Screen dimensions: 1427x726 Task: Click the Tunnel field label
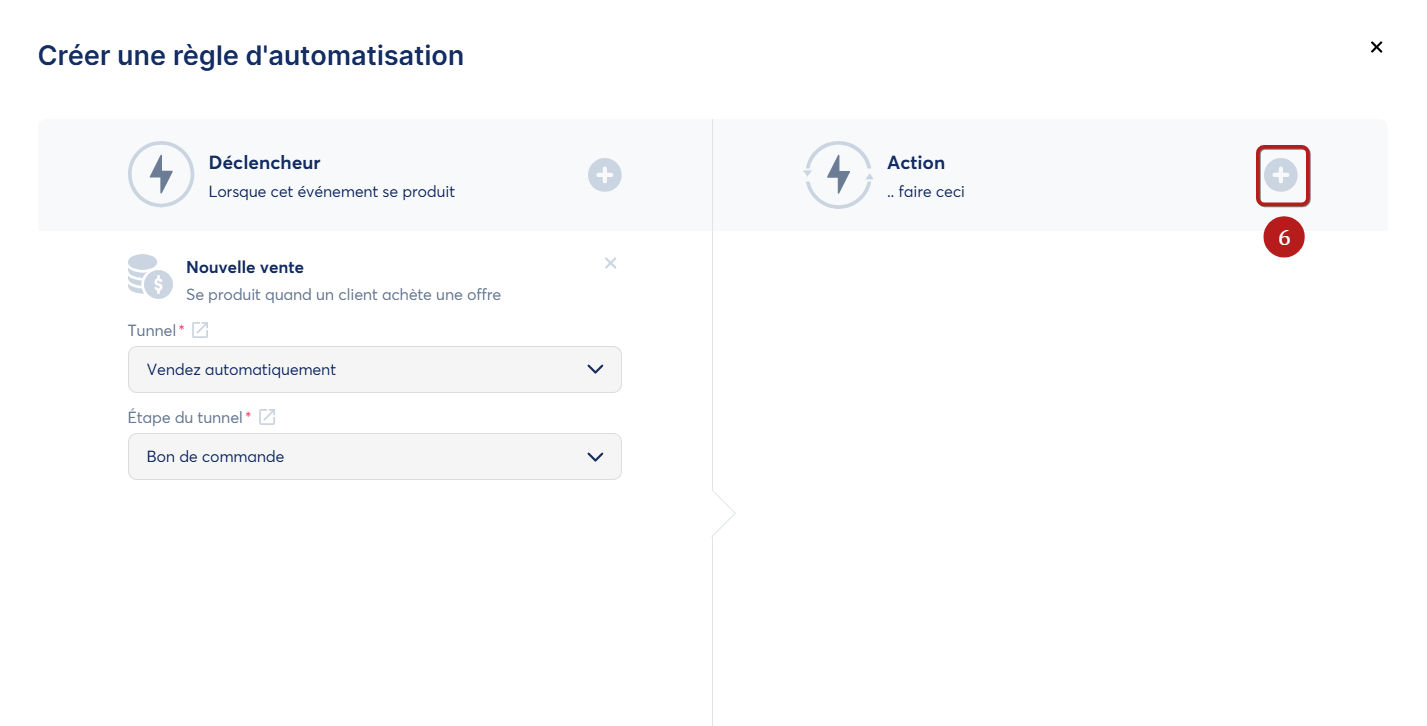point(152,330)
